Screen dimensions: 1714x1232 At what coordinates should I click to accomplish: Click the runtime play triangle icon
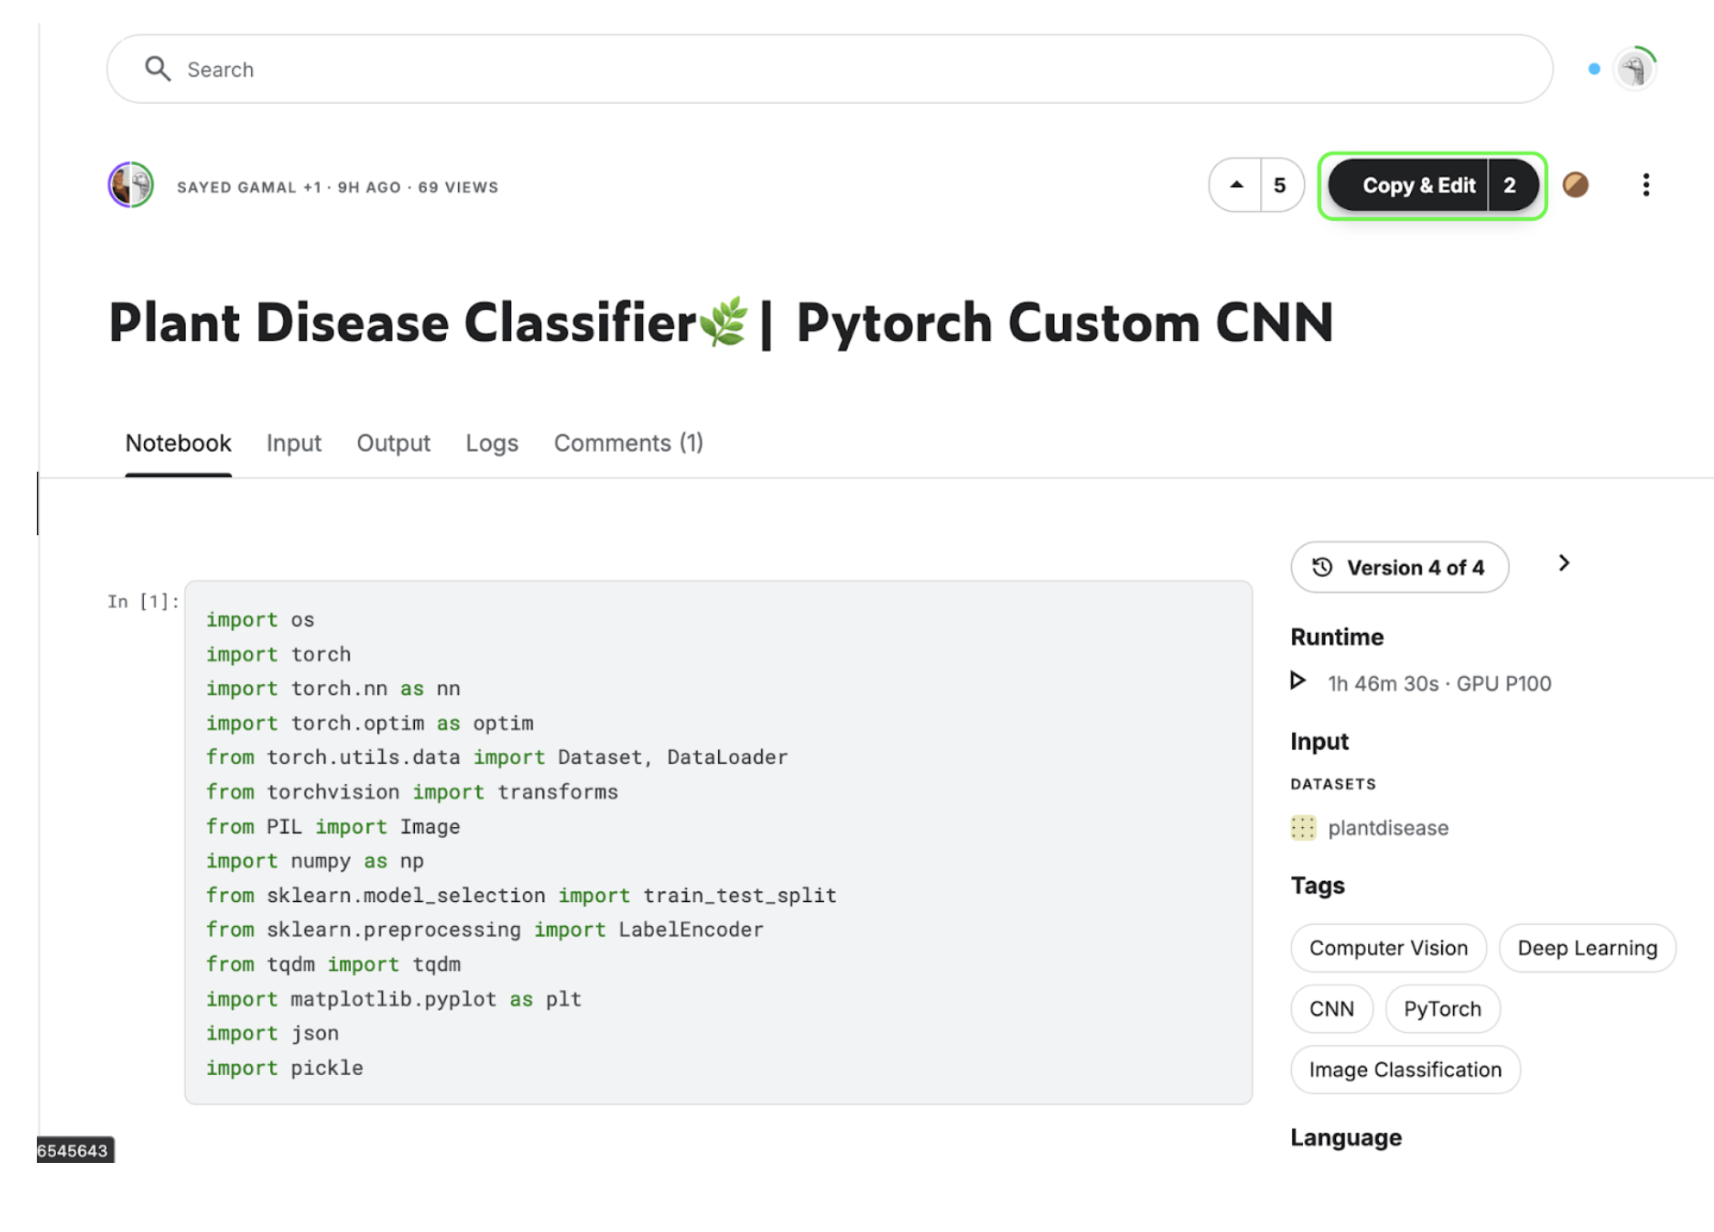pos(1298,682)
